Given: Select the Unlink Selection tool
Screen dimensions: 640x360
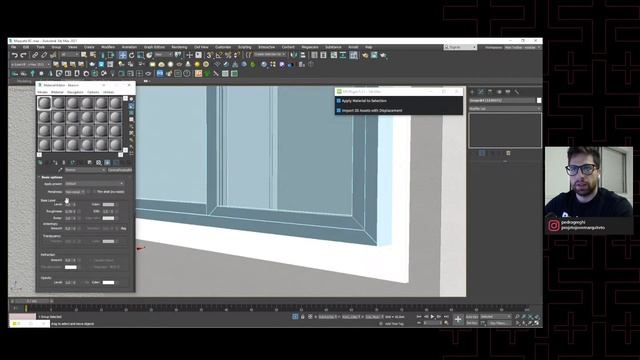Looking at the screenshot, I should pyautogui.click(x=44, y=55).
